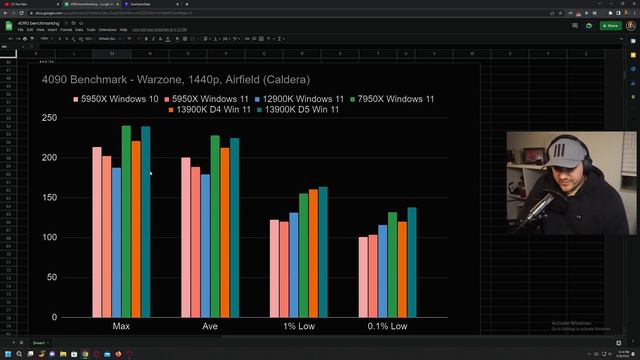The width and height of the screenshot is (640, 360).
Task: Reload the browser page
Action: pyautogui.click(x=21, y=13)
